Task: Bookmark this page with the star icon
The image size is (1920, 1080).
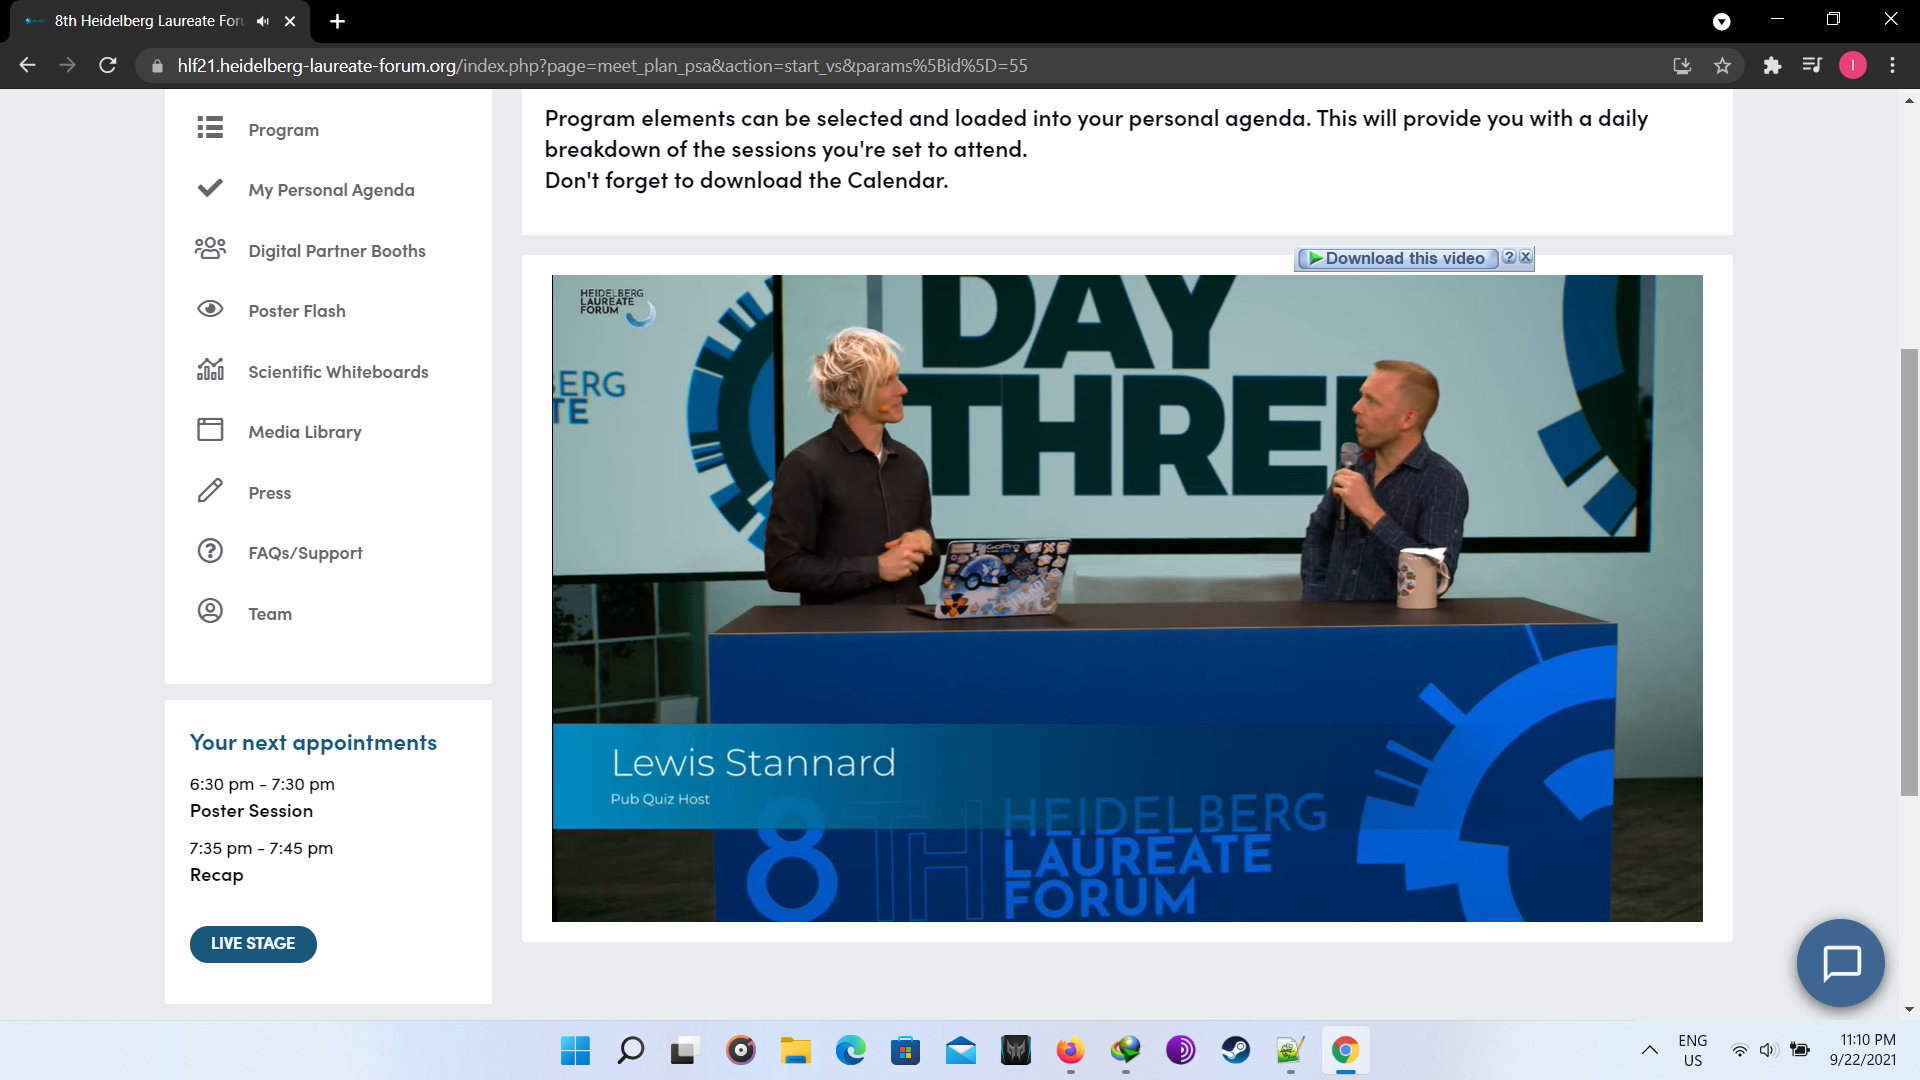Action: 1722,66
